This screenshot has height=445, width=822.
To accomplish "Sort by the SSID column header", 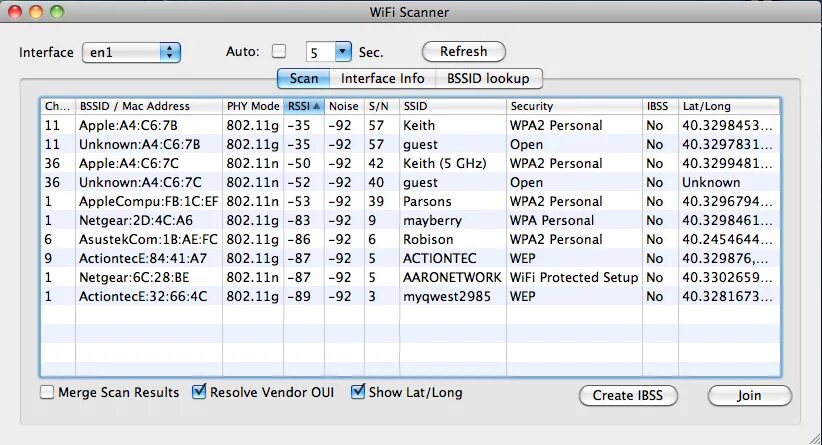I will pyautogui.click(x=452, y=106).
